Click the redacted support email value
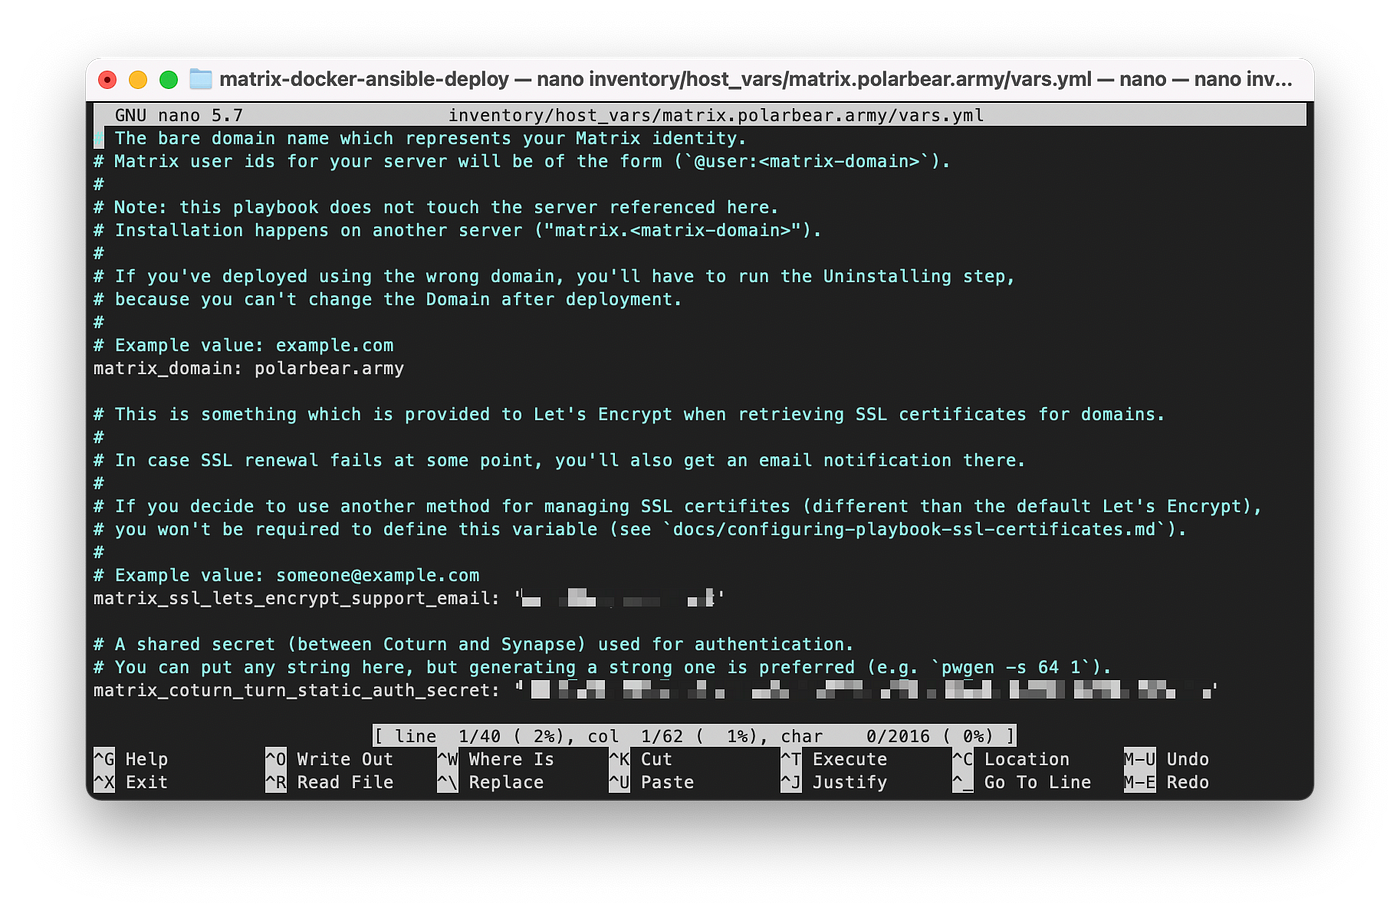This screenshot has width=1400, height=914. pos(619,598)
